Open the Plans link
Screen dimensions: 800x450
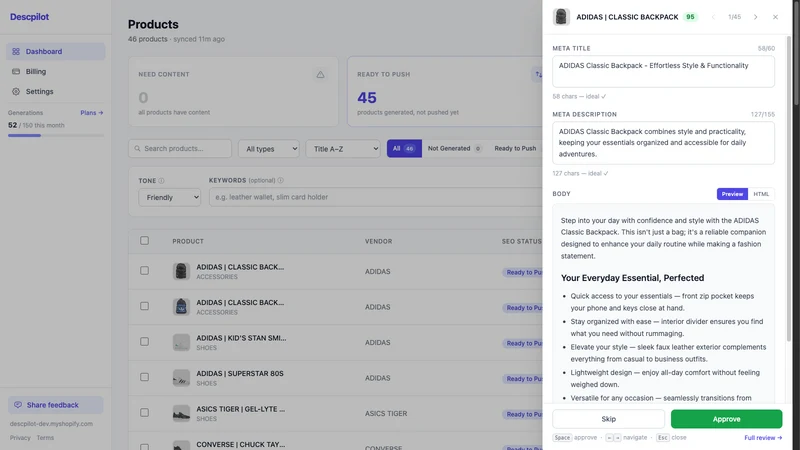(92, 113)
